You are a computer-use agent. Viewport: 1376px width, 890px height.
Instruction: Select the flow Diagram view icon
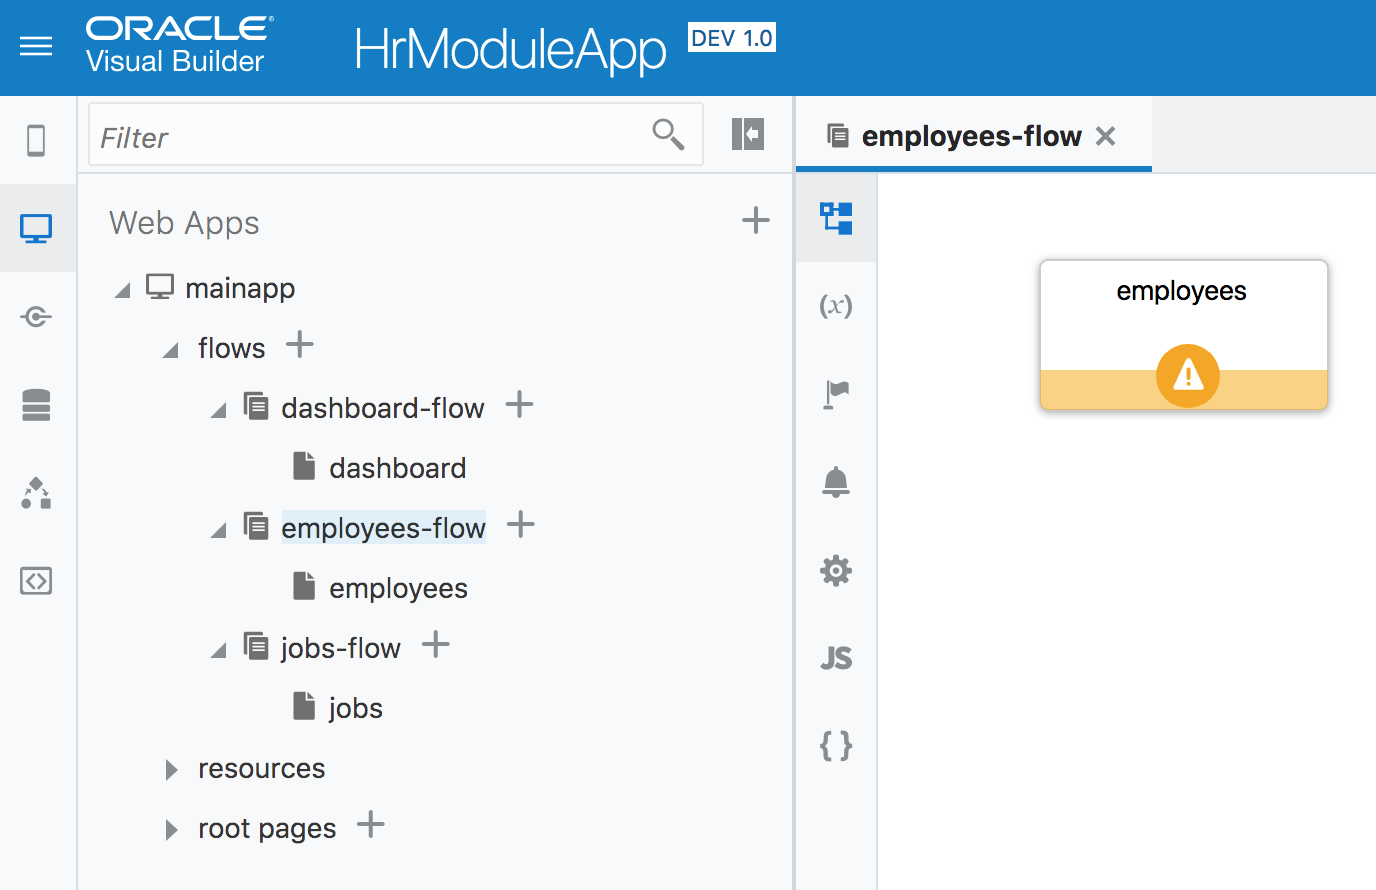pyautogui.click(x=836, y=217)
